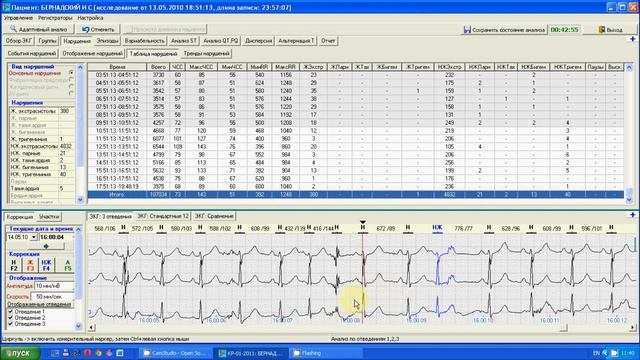Open the date dropdown showing 14.05.10
Image resolution: width=640 pixels, height=360 pixels.
(33, 237)
